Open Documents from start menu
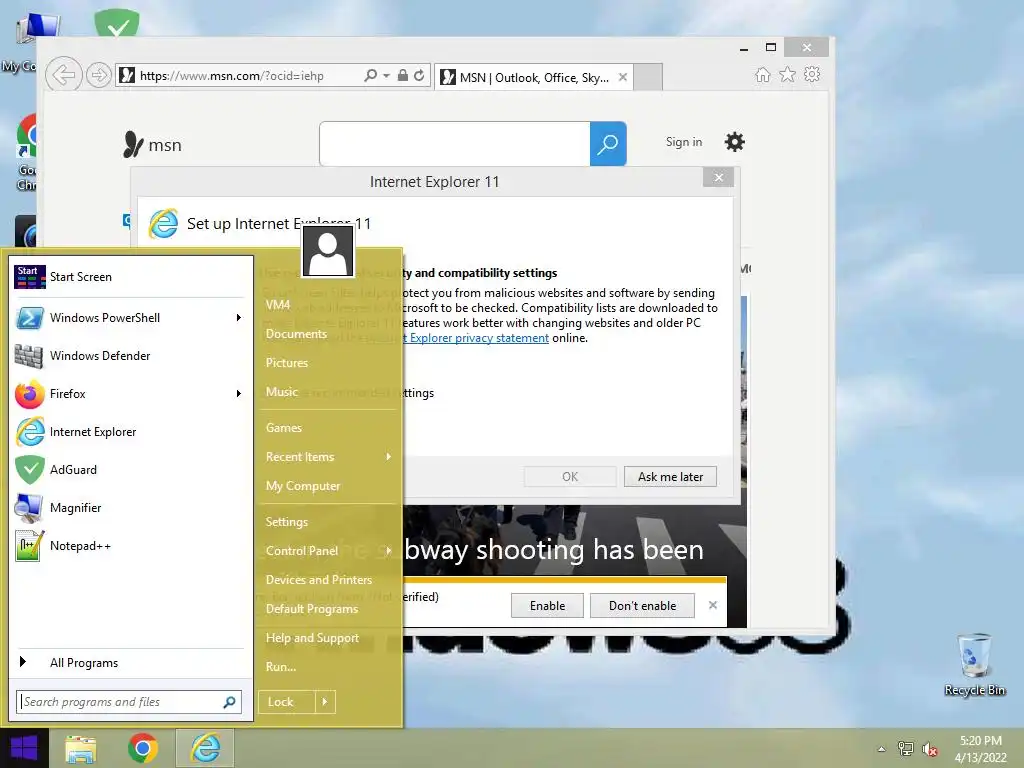 click(x=296, y=334)
